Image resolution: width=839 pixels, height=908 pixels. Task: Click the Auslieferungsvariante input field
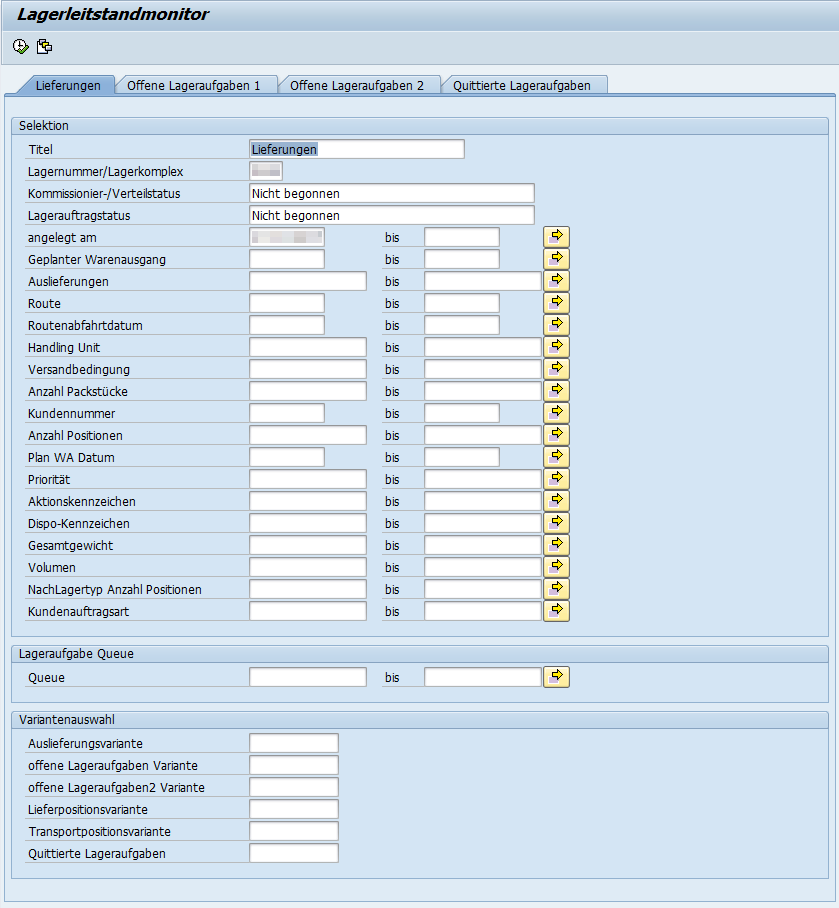[294, 743]
